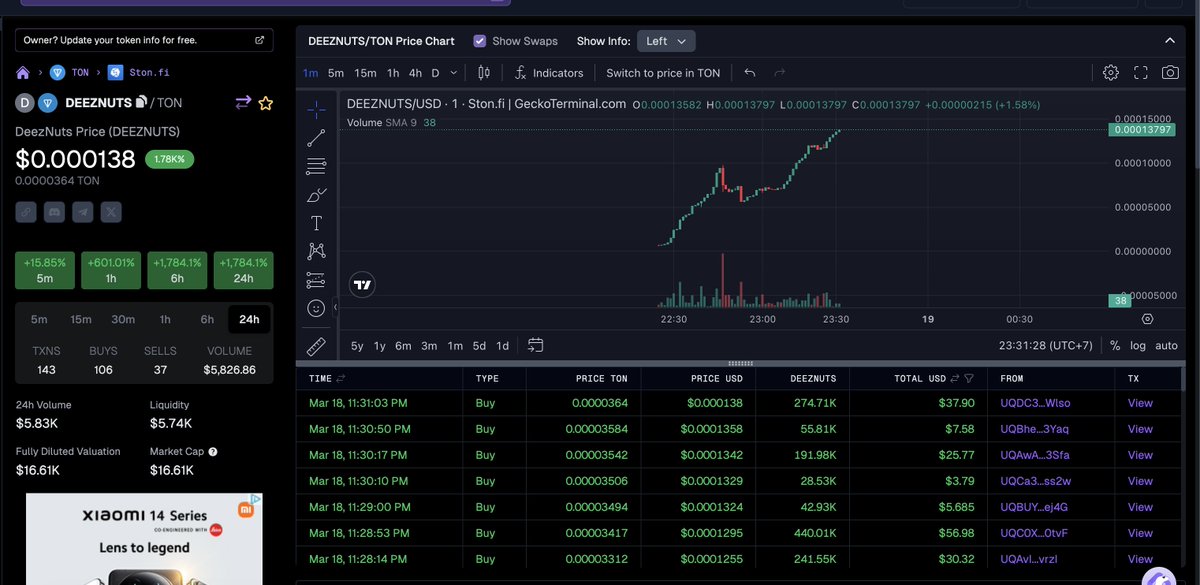Filter trades by total USD funnel icon

(x=969, y=379)
